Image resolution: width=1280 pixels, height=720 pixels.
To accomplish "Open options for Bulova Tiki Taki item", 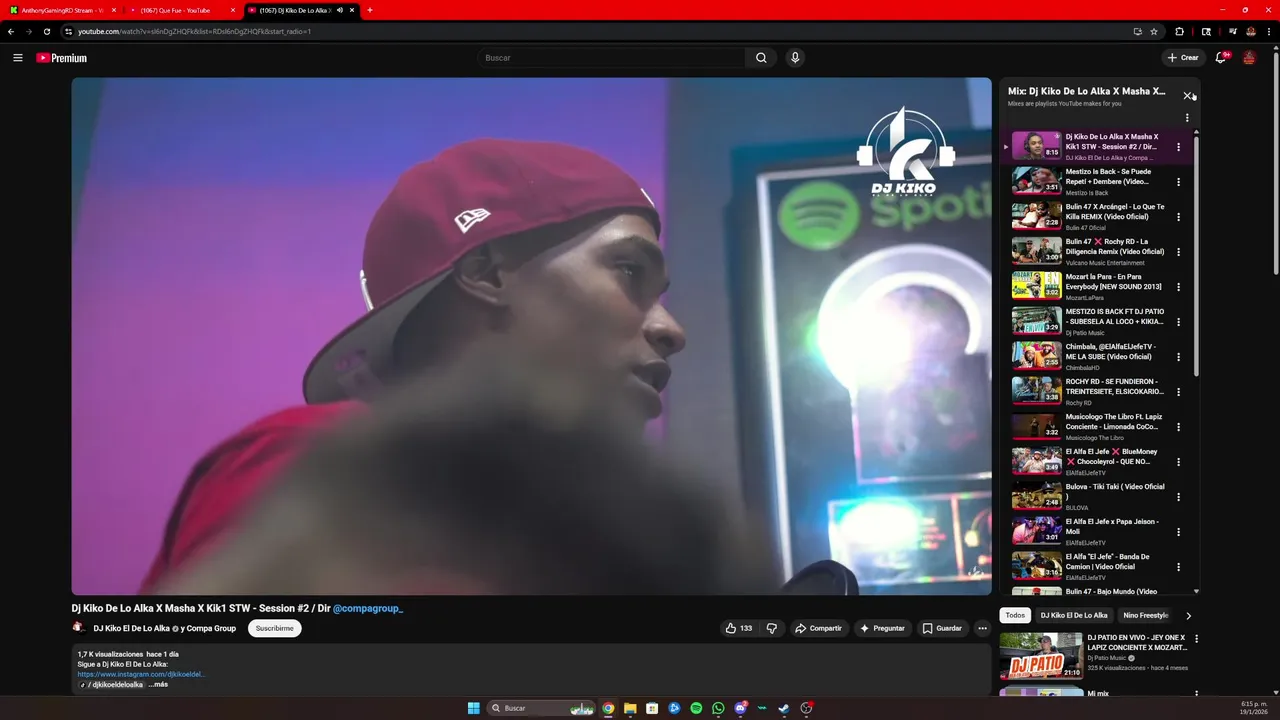I will pos(1178,497).
